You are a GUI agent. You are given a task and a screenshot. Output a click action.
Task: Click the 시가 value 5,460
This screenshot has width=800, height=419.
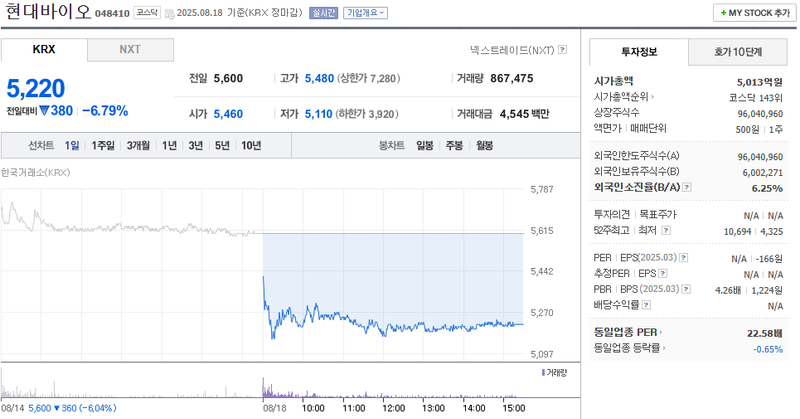(x=228, y=114)
